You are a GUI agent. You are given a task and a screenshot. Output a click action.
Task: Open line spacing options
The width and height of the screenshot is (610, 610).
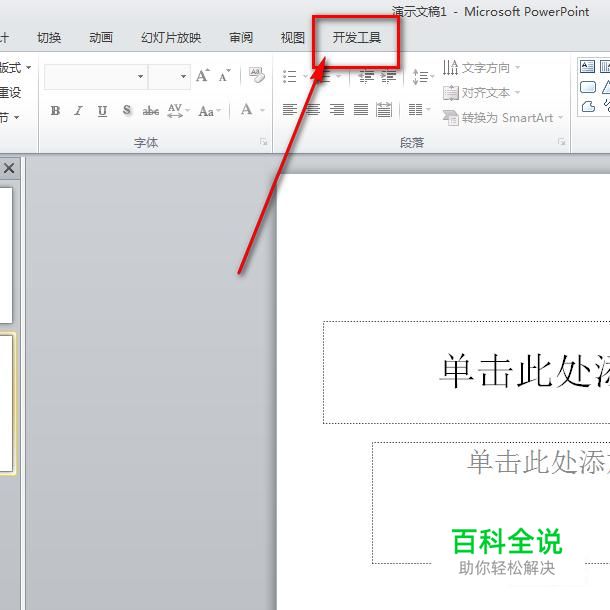click(x=422, y=76)
